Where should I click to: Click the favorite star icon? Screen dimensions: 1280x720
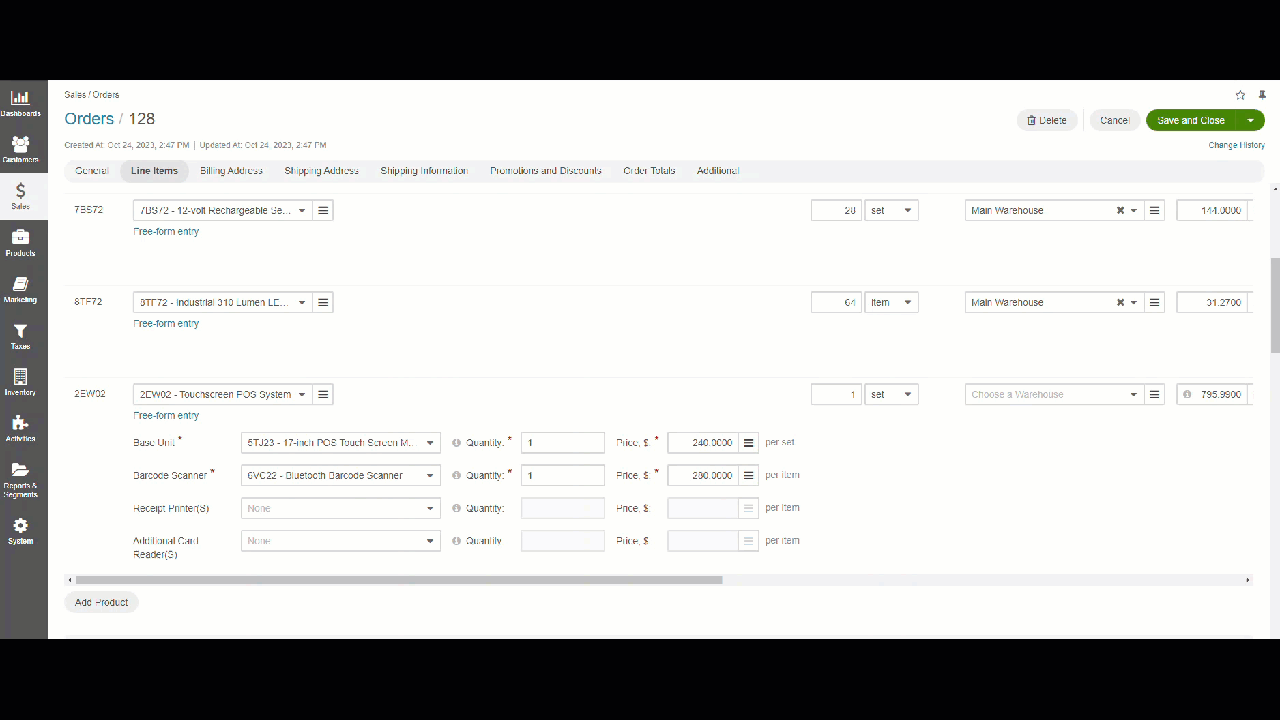[x=1241, y=95]
